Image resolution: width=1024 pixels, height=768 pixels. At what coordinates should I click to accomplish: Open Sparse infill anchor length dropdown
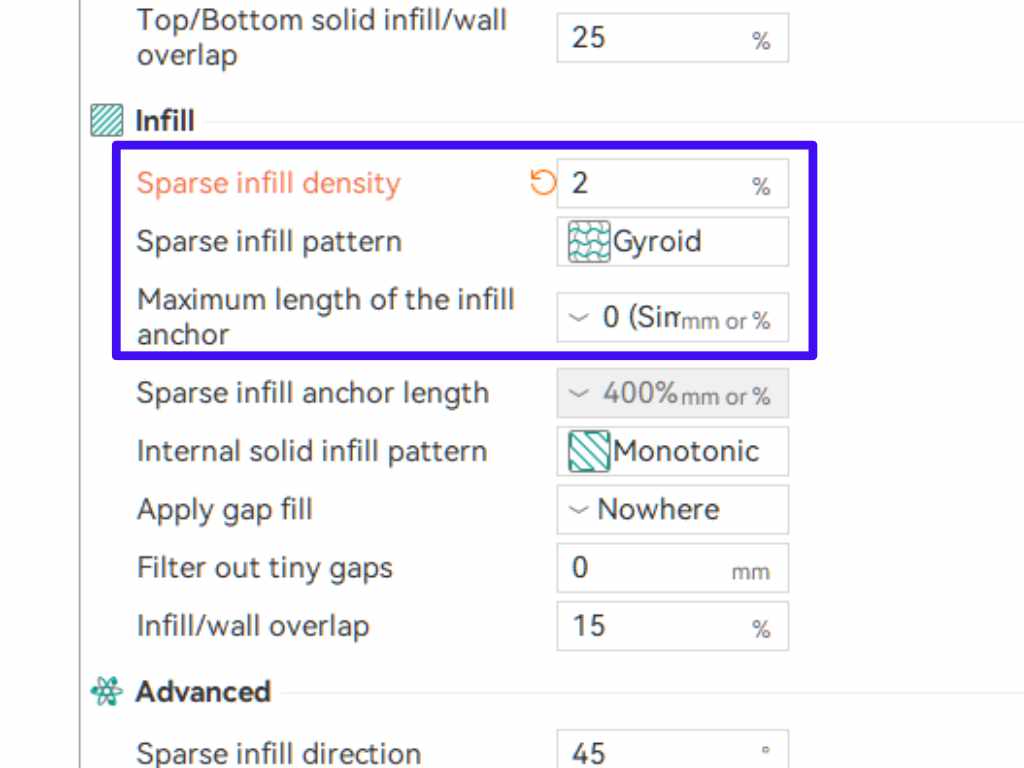[x=578, y=393]
